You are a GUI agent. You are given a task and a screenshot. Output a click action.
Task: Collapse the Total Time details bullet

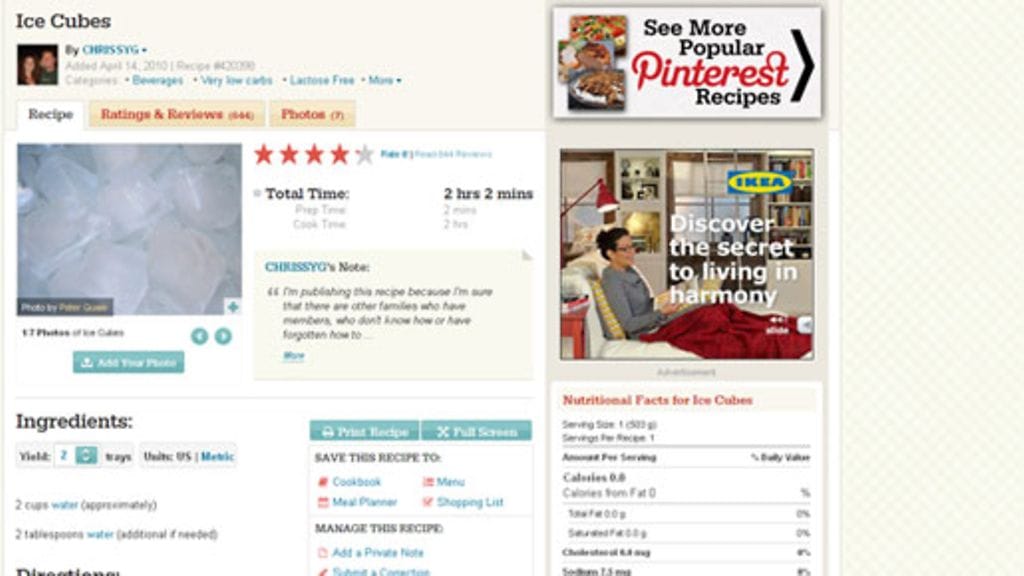tap(257, 193)
